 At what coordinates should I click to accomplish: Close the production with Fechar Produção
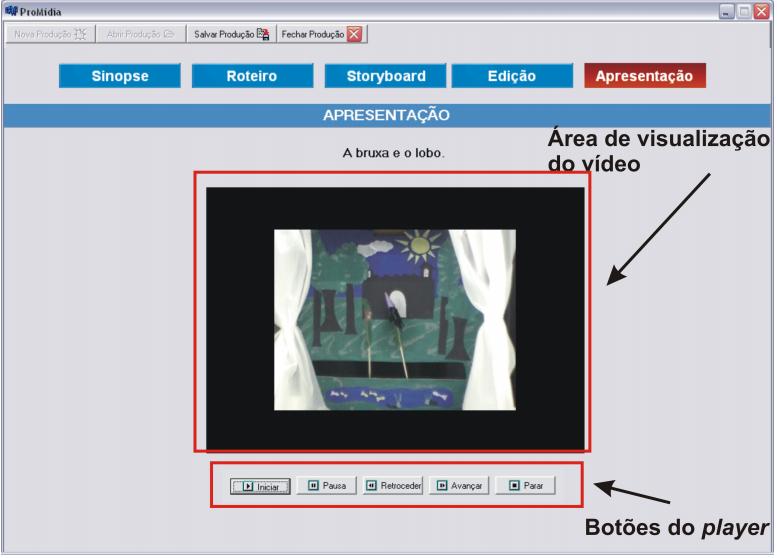tap(321, 33)
